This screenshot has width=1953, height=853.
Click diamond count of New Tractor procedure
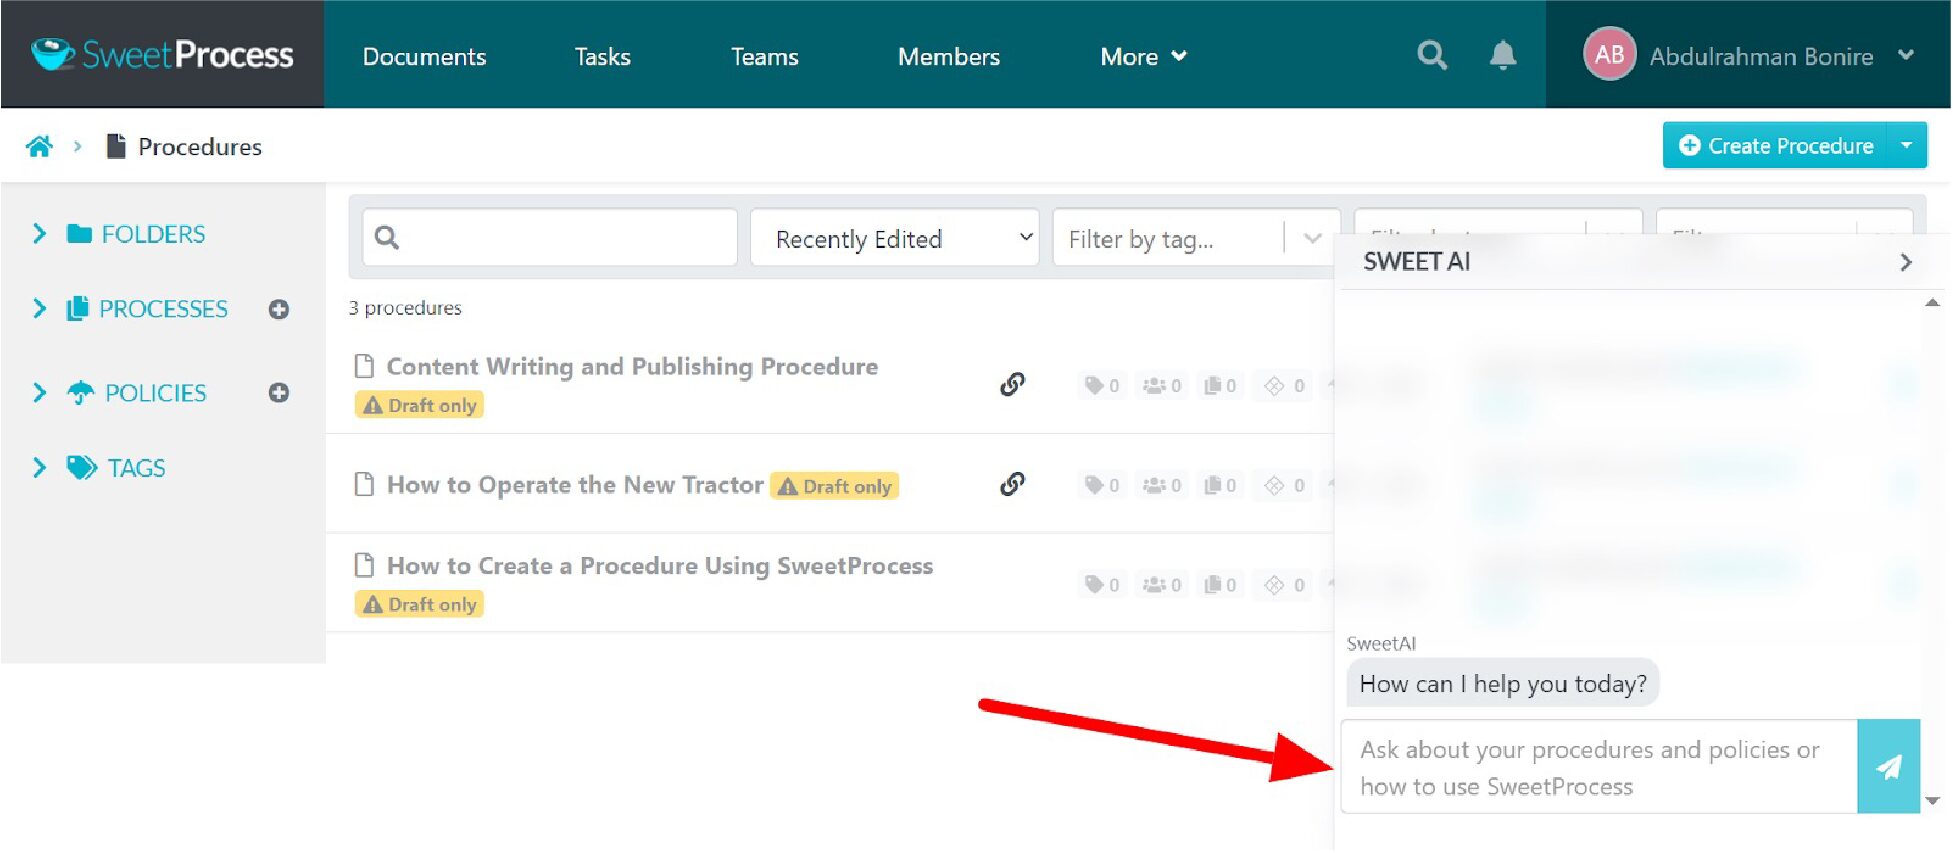click(x=1285, y=485)
